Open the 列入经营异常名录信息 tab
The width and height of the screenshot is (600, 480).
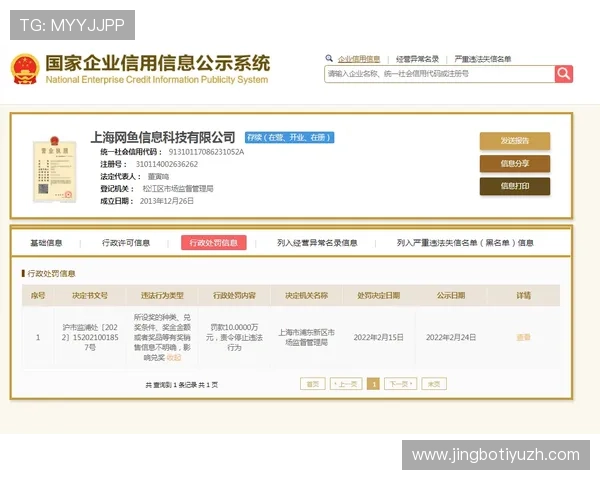tap(317, 243)
